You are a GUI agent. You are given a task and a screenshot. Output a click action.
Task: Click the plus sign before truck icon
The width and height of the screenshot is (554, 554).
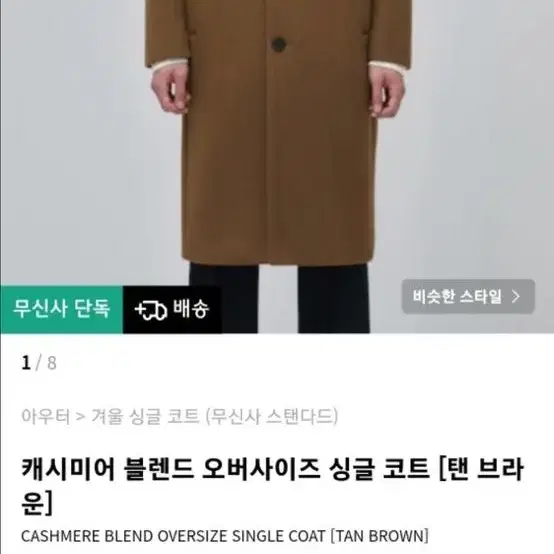click(x=139, y=310)
